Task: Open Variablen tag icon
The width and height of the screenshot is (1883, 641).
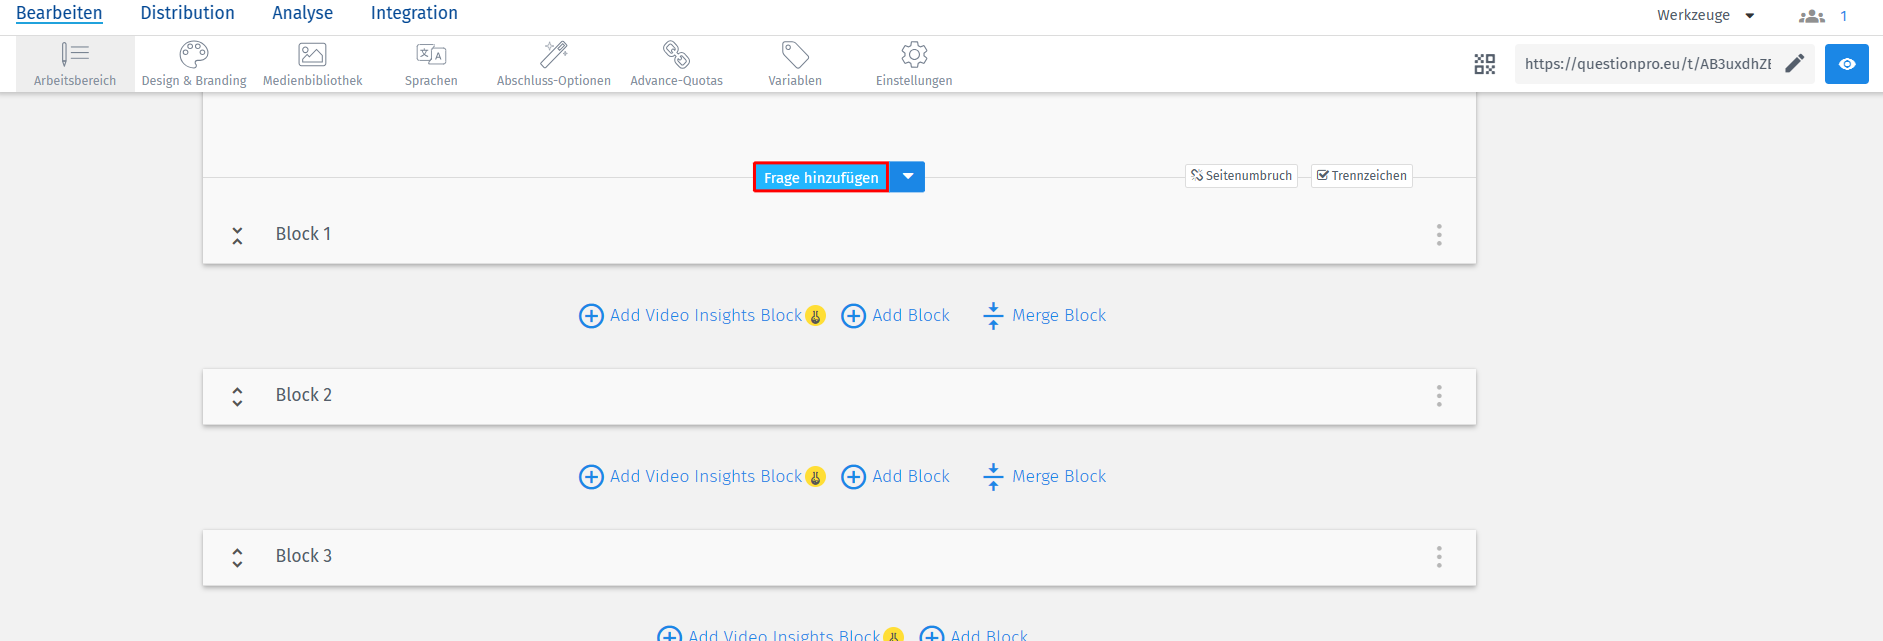Action: [795, 55]
